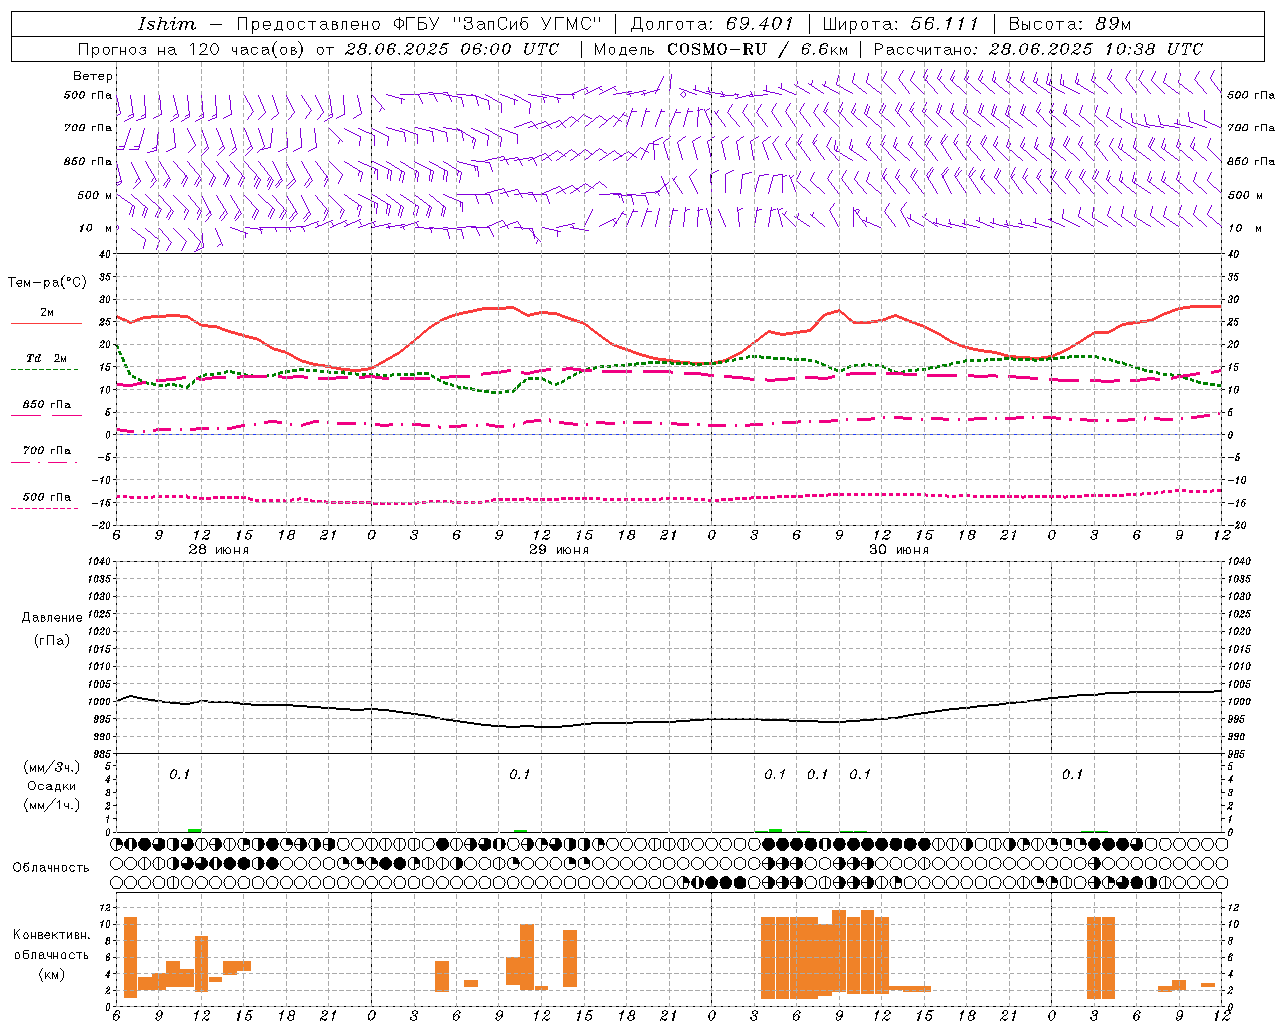
Task: Click the "30 июня" date label
Action: (x=899, y=550)
